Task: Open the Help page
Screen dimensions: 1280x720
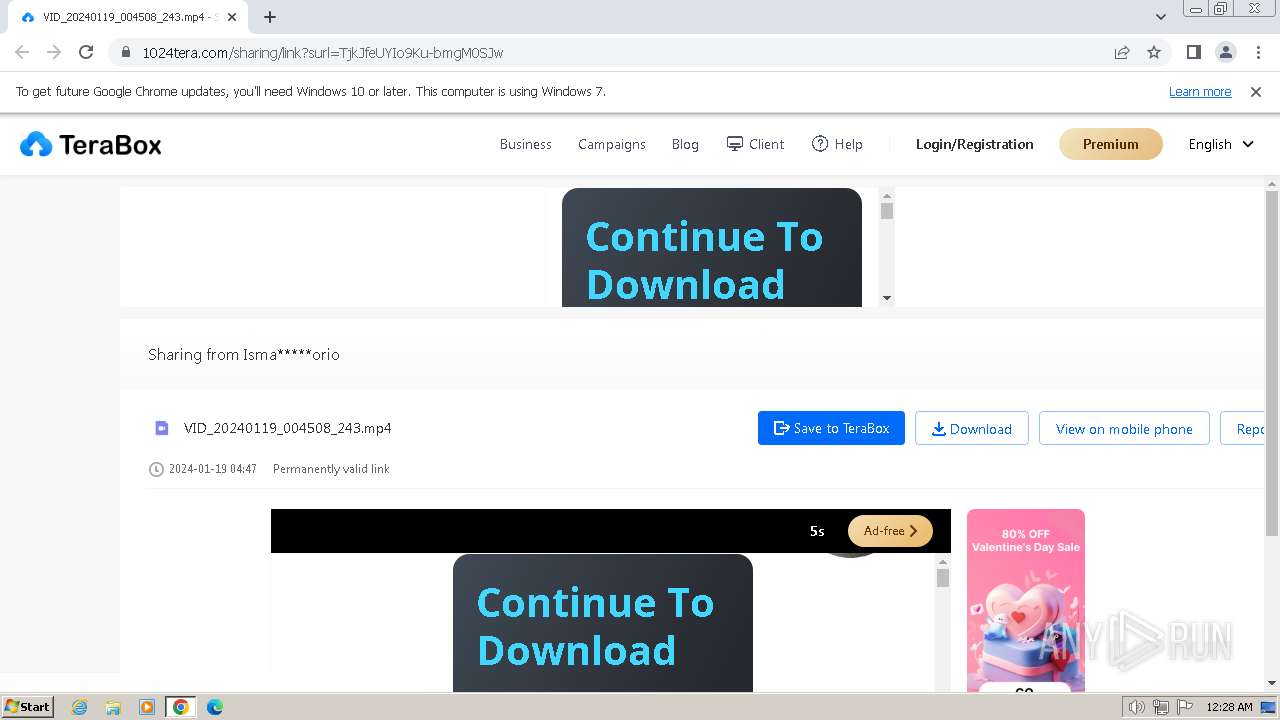Action: point(837,145)
